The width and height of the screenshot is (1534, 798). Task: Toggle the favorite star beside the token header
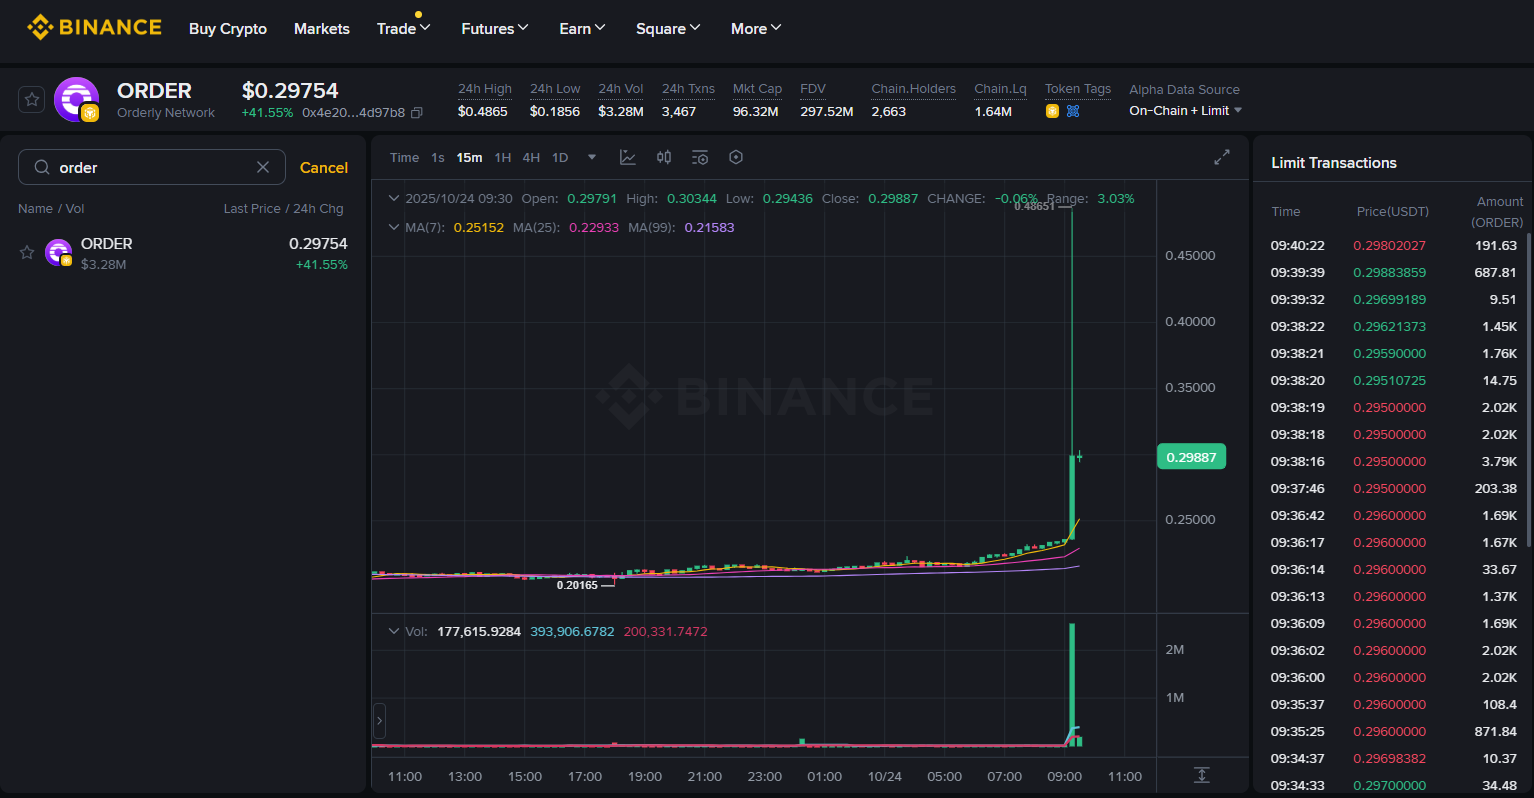click(31, 99)
